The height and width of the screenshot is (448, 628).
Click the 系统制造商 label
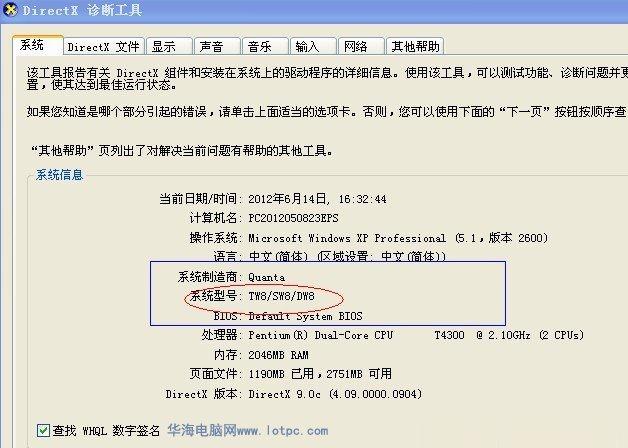pos(210,277)
